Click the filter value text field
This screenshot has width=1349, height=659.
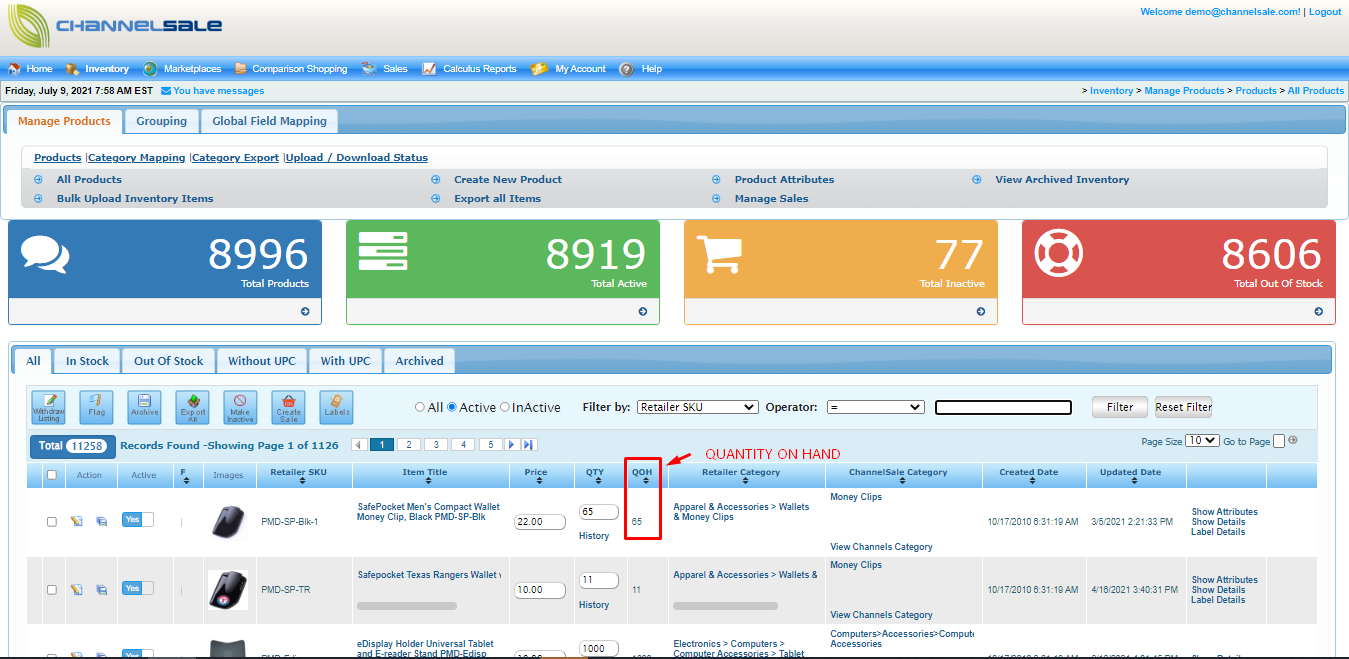pyautogui.click(x=1003, y=407)
